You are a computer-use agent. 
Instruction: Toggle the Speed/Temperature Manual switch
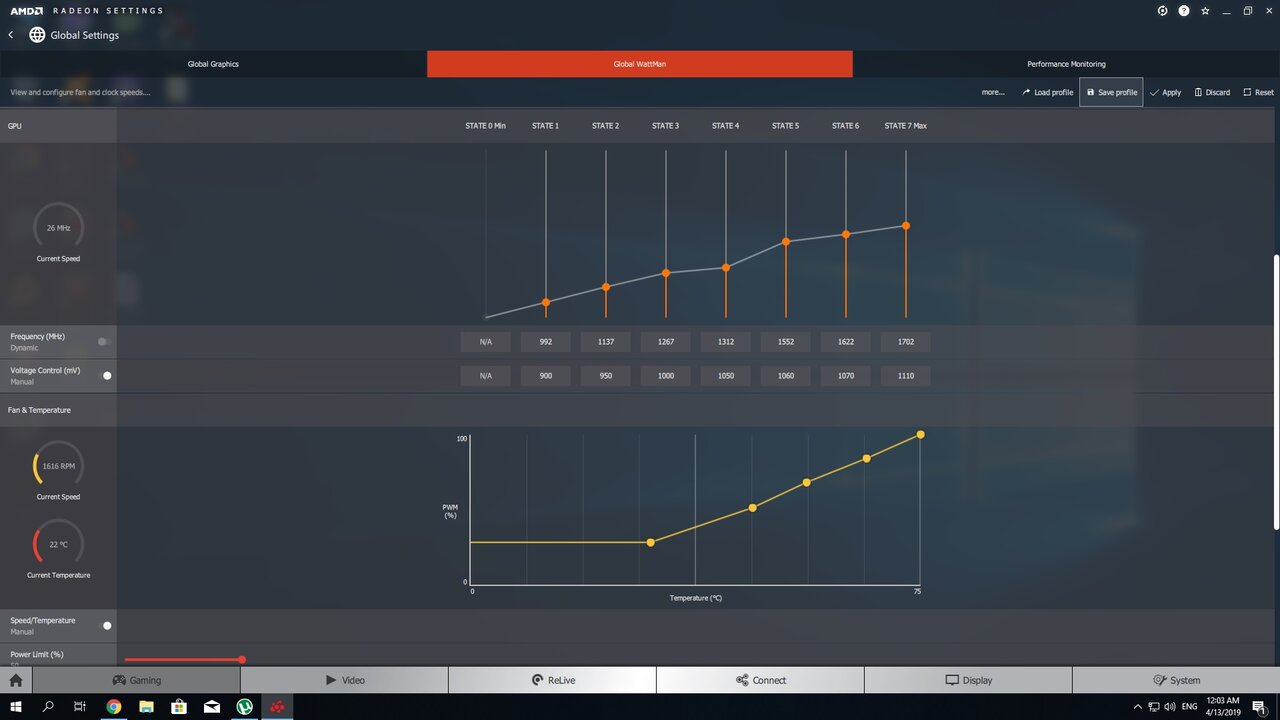click(104, 626)
